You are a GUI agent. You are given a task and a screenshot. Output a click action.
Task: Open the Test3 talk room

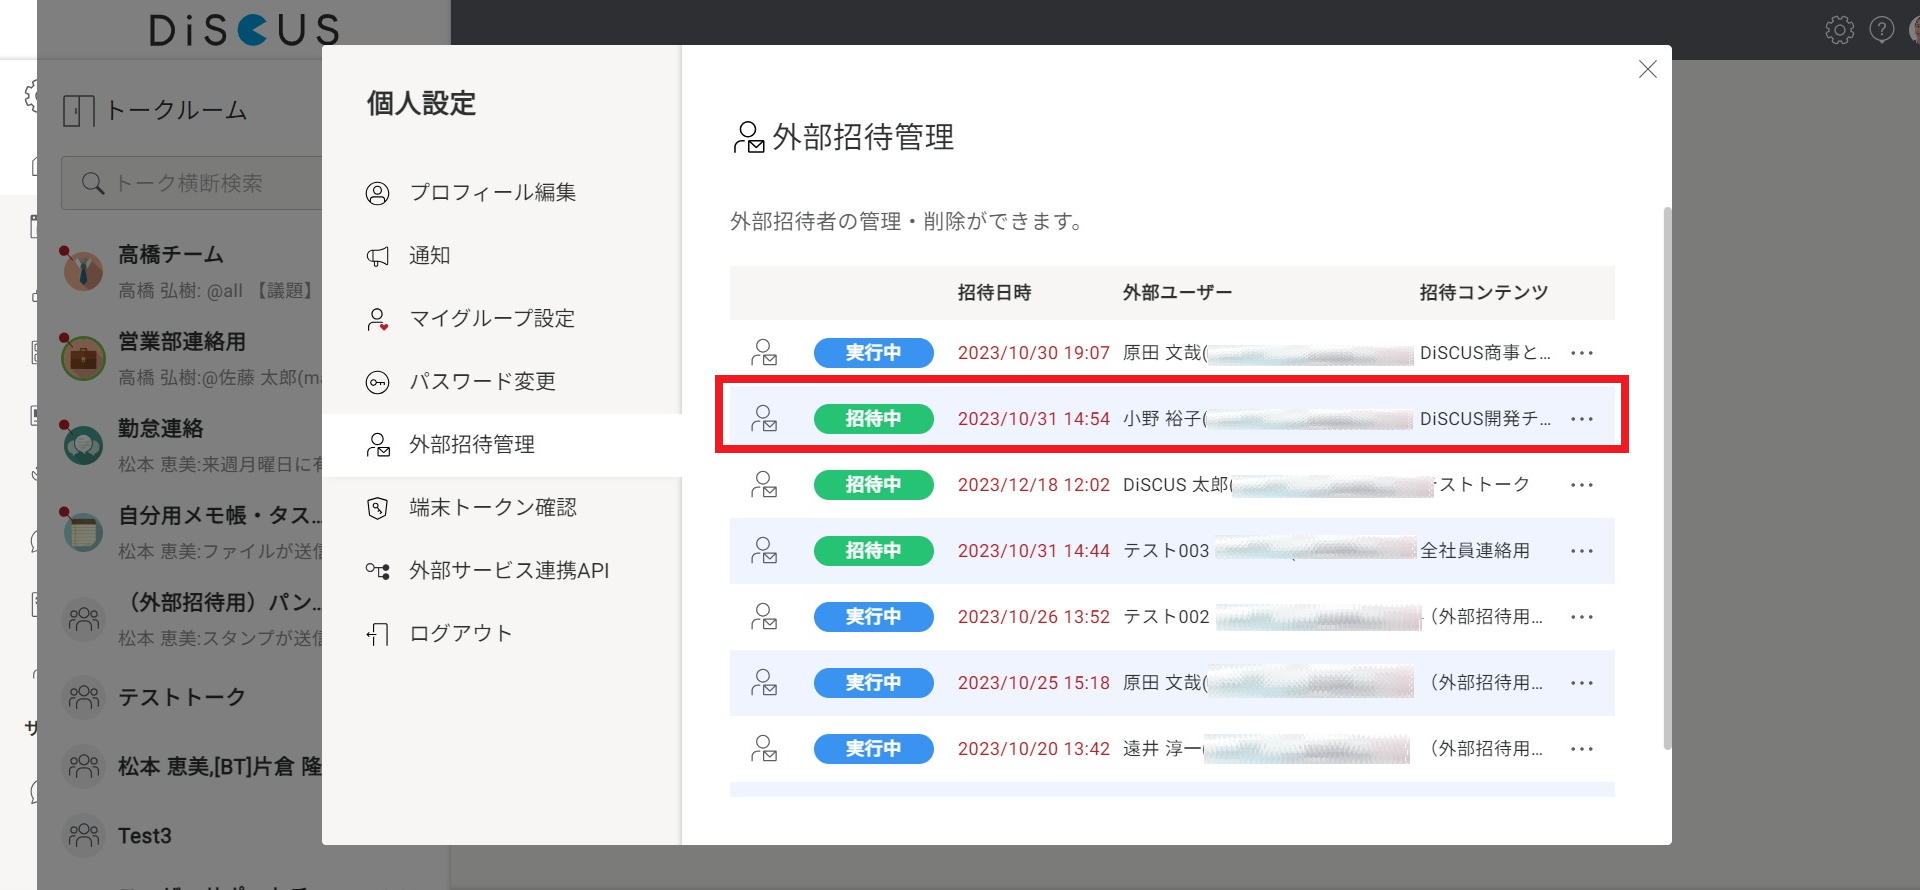190,836
